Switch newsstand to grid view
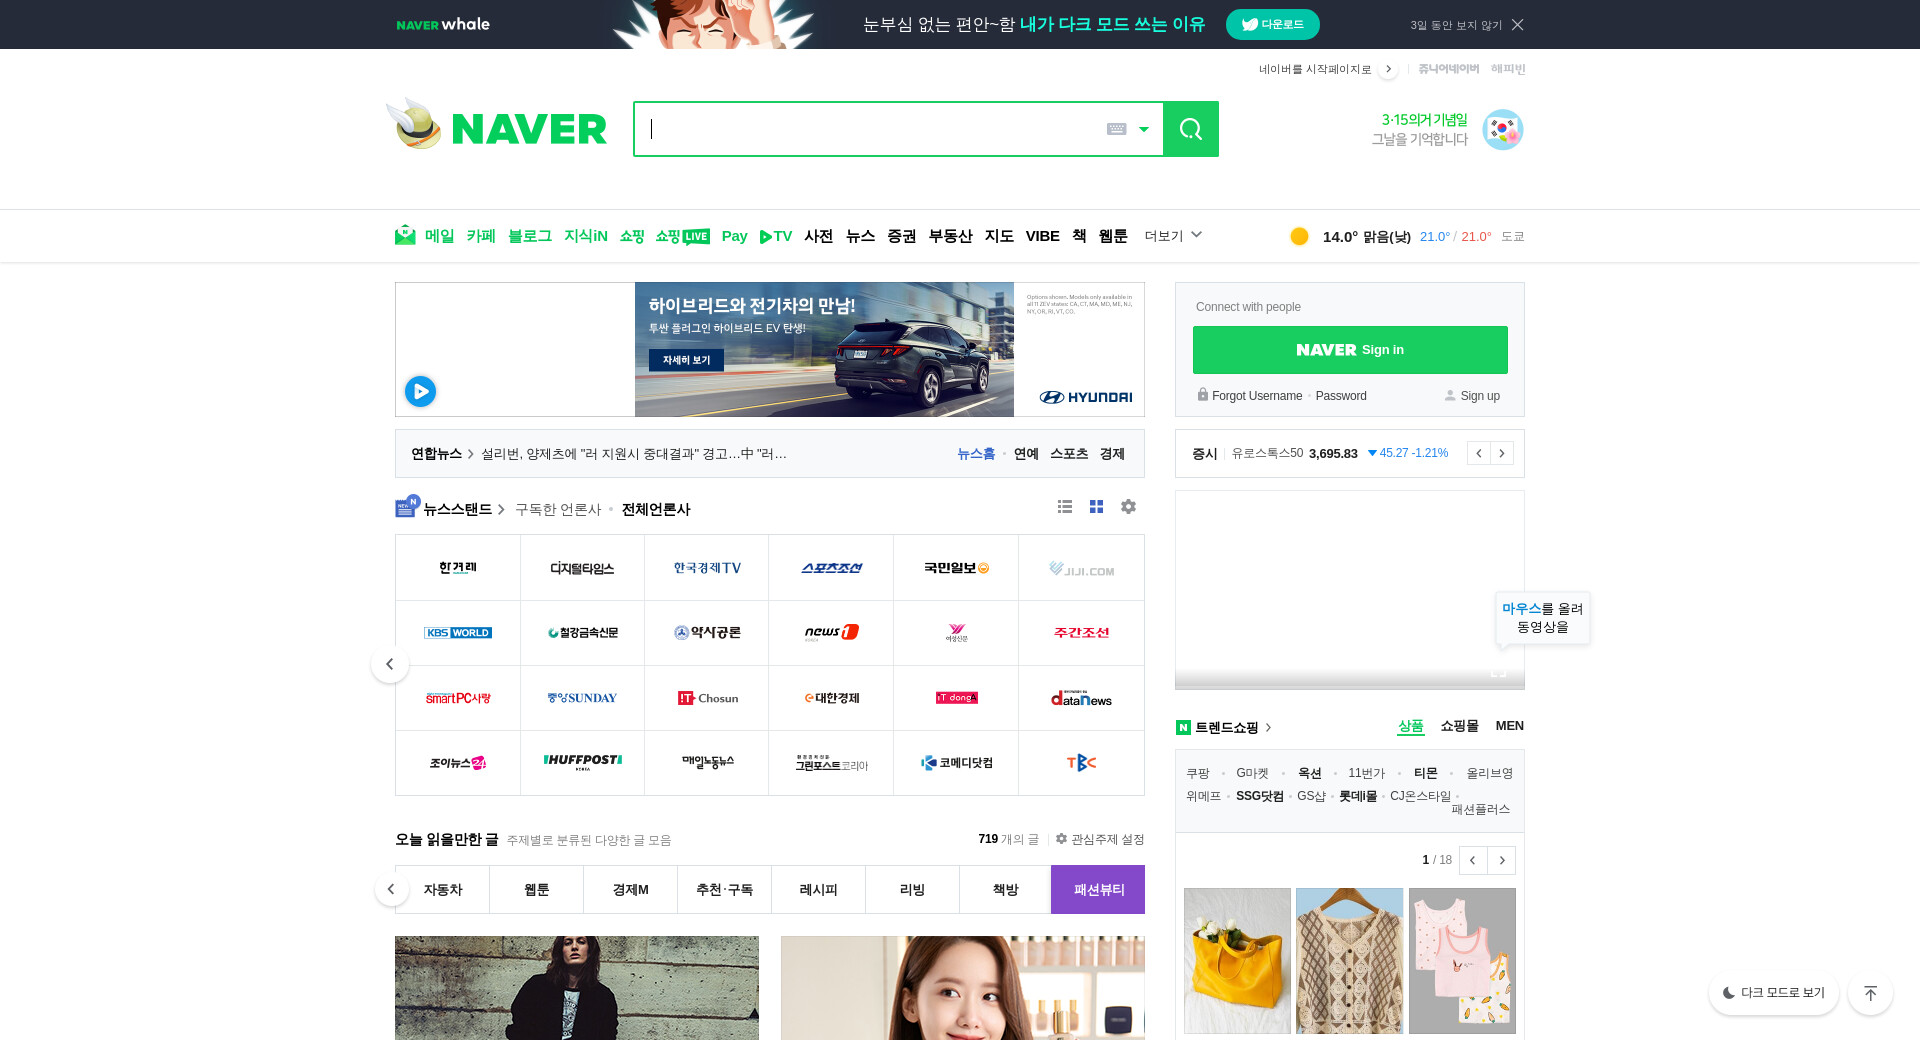 [1096, 507]
